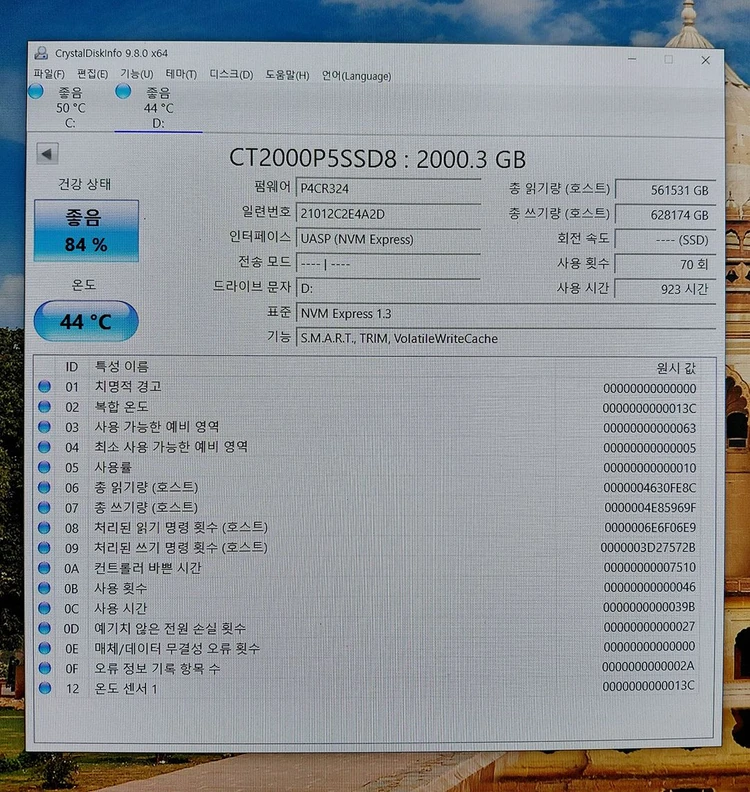Select attribute name 컨트롤러 바쁜 시간
The image size is (750, 792).
[148, 568]
